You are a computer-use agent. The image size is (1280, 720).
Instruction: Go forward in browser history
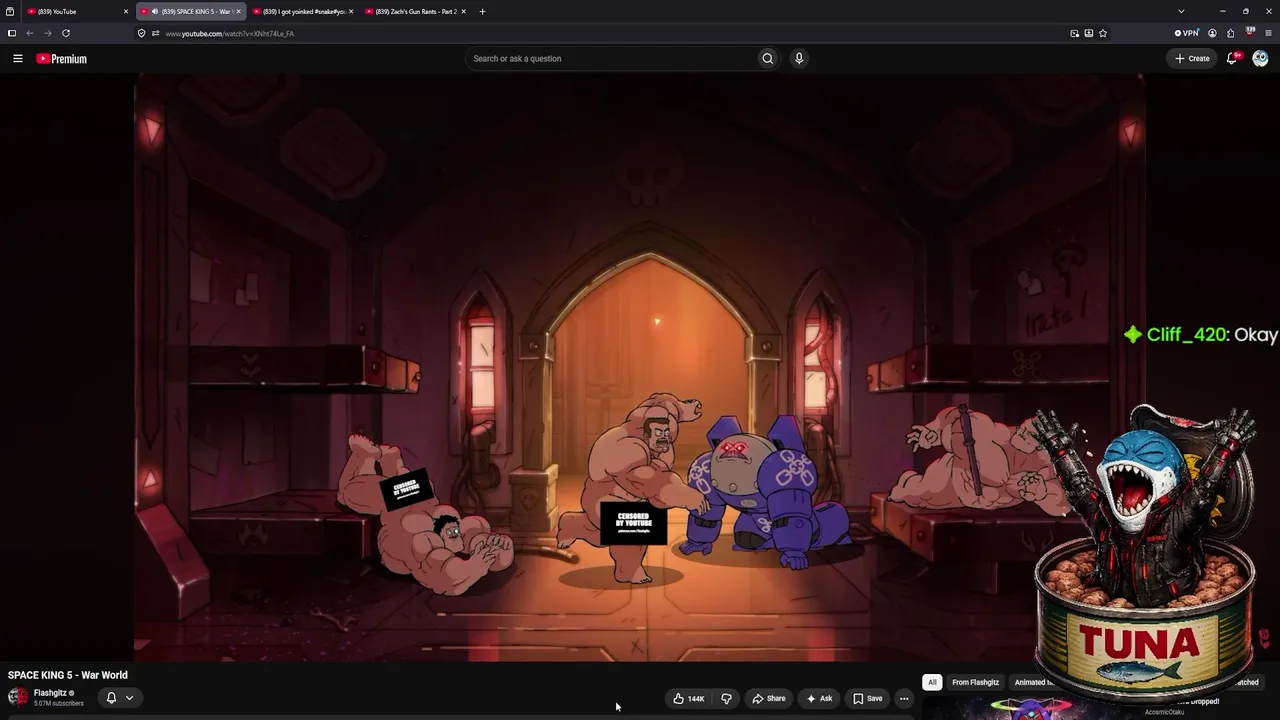47,33
